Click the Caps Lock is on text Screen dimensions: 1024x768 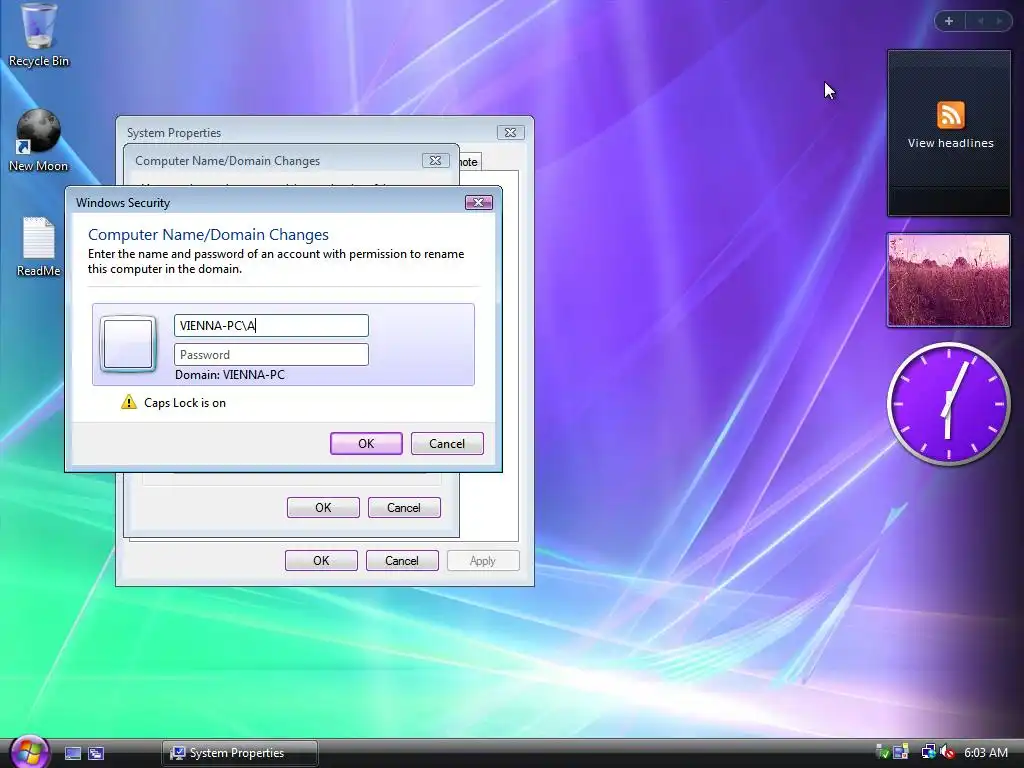point(185,403)
